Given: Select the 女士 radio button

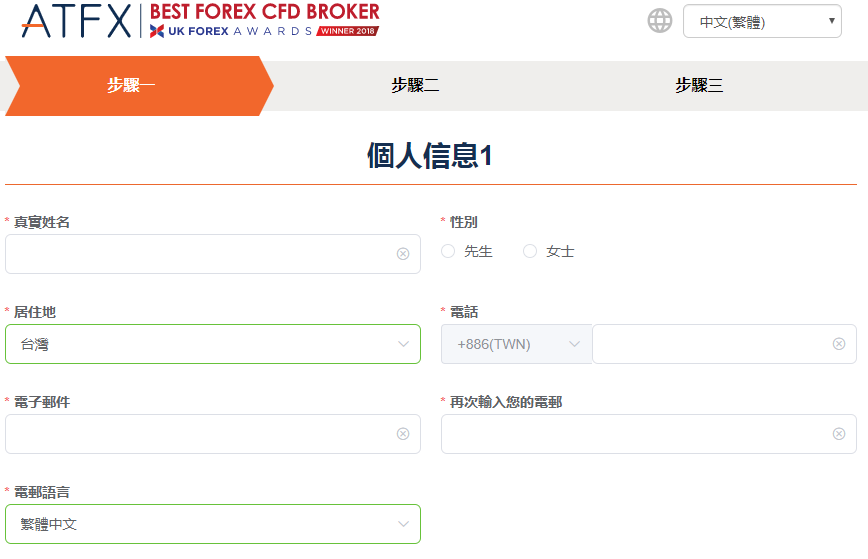Looking at the screenshot, I should click(530, 252).
